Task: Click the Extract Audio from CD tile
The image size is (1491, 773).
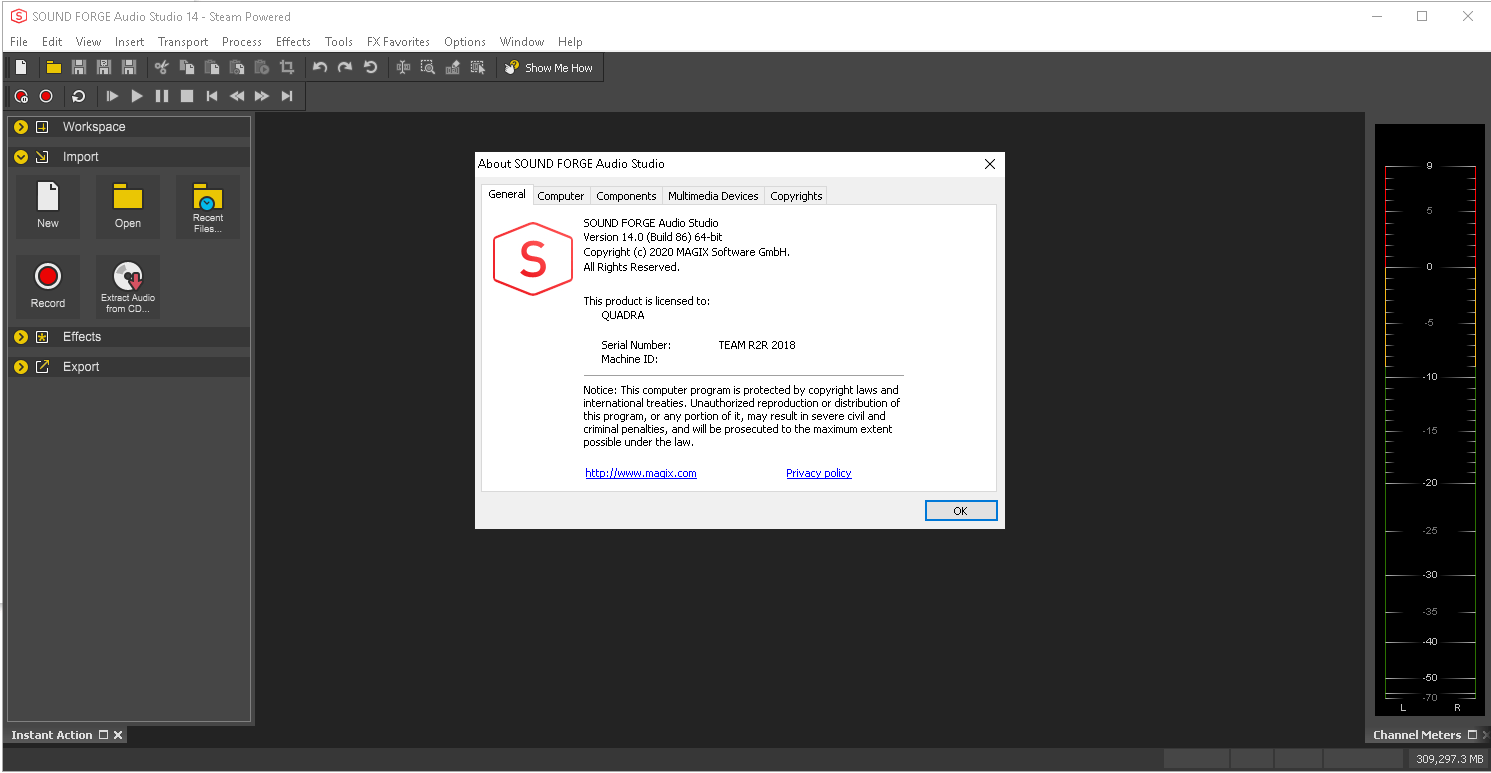Action: pos(128,286)
